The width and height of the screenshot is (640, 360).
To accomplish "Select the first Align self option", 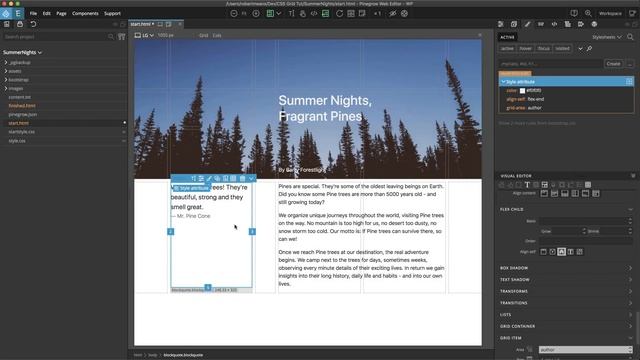I will coord(544,252).
